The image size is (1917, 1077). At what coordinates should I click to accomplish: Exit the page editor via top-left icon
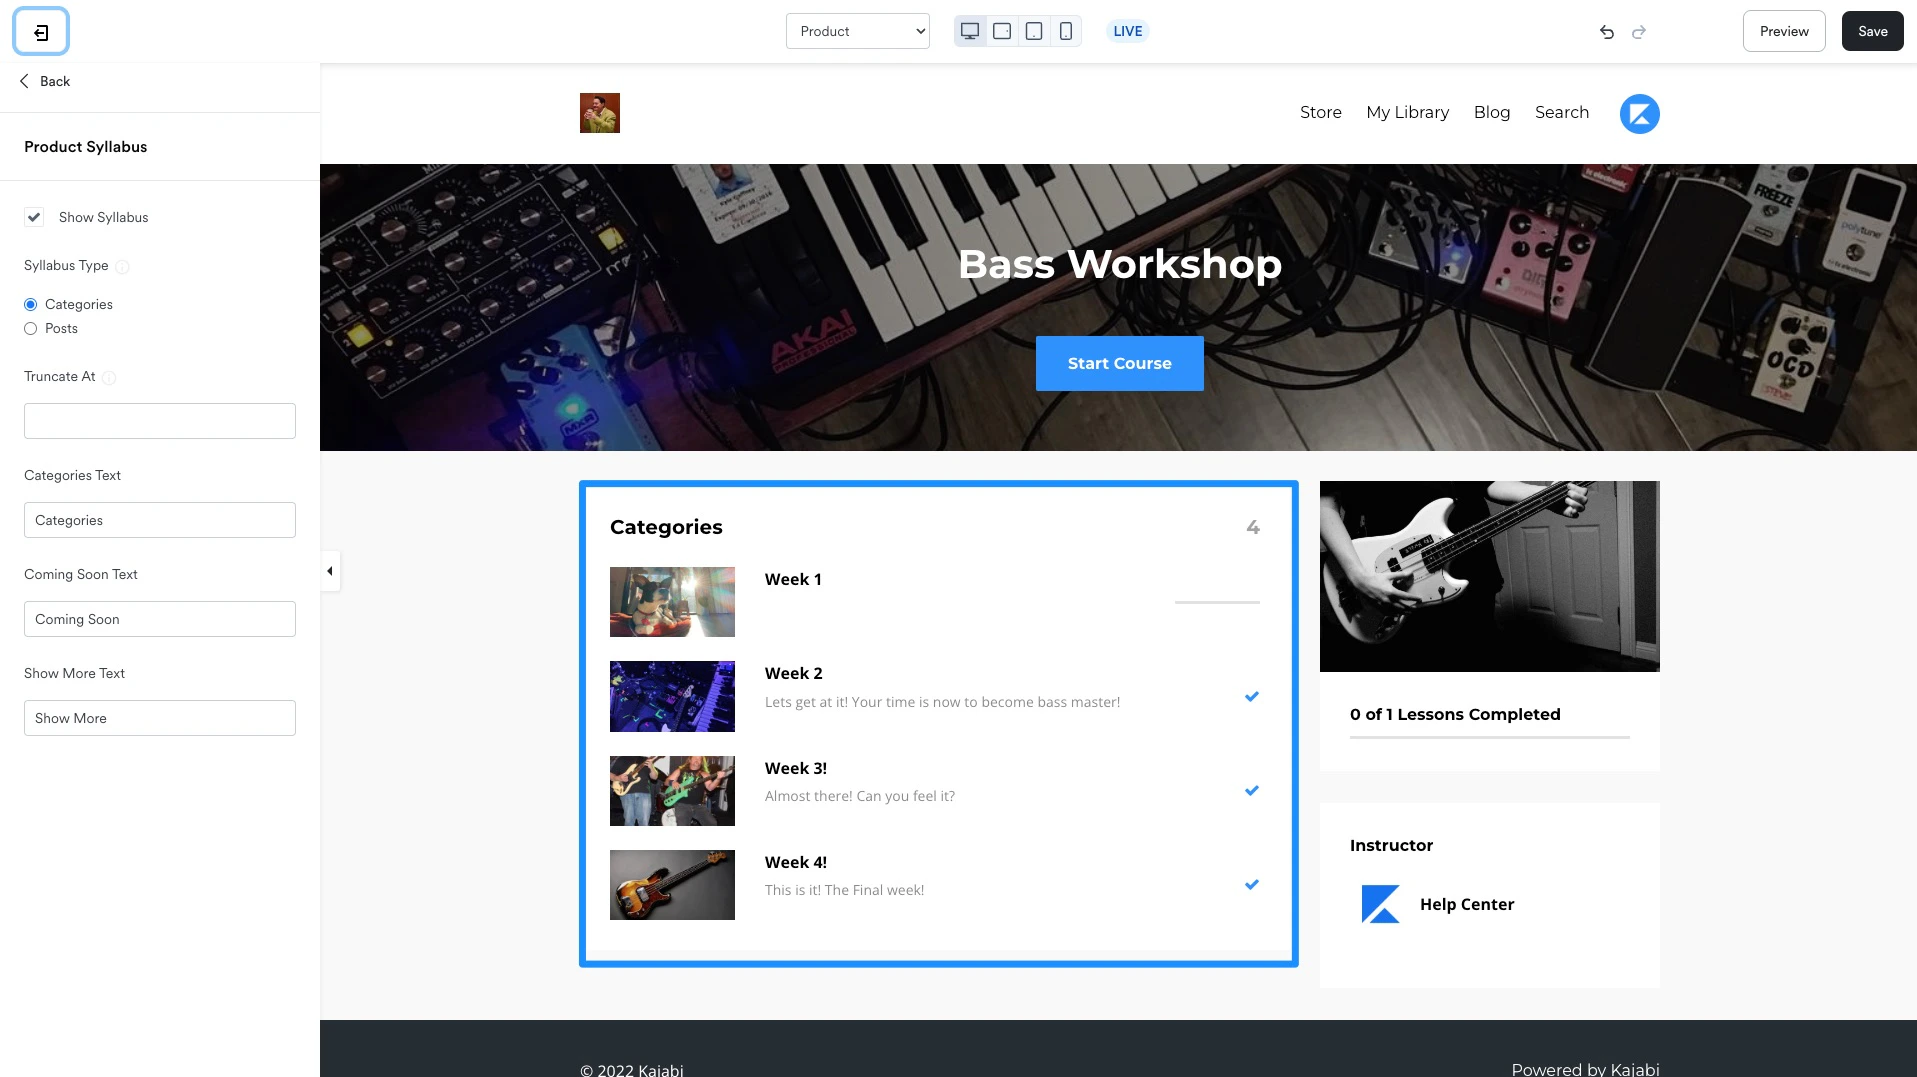point(39,31)
